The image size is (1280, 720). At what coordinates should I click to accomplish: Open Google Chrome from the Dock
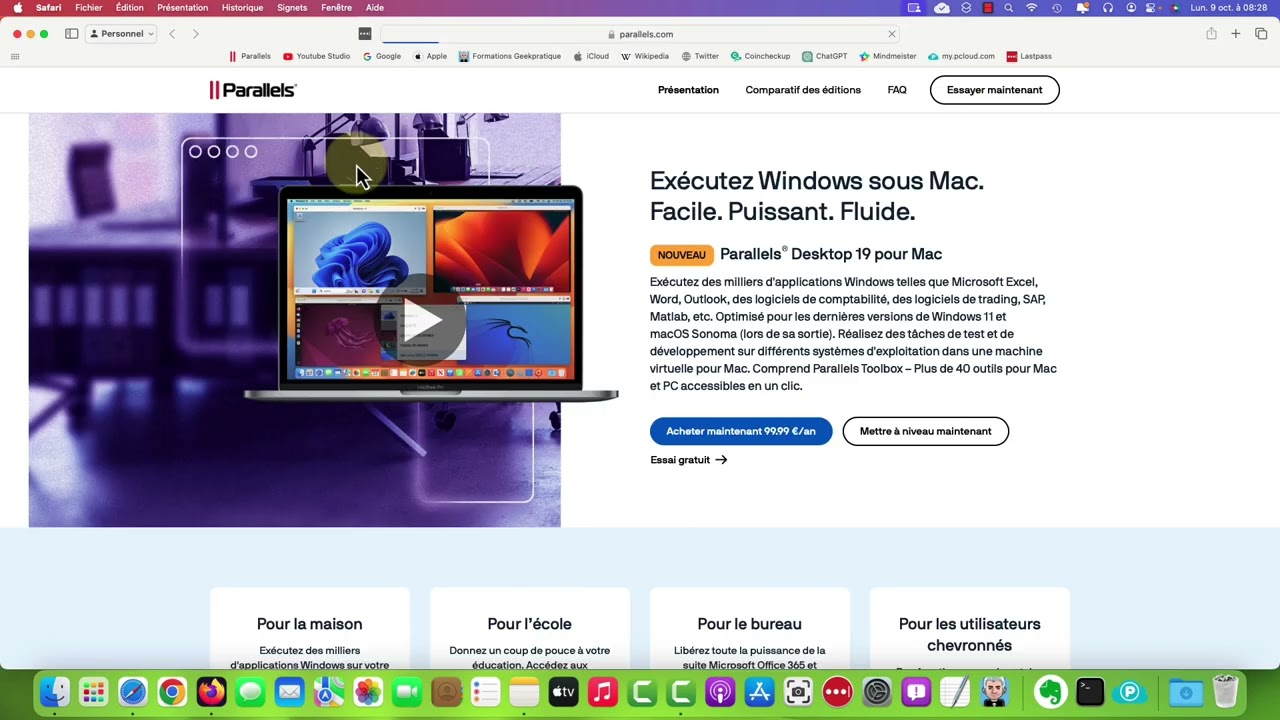tap(172, 692)
